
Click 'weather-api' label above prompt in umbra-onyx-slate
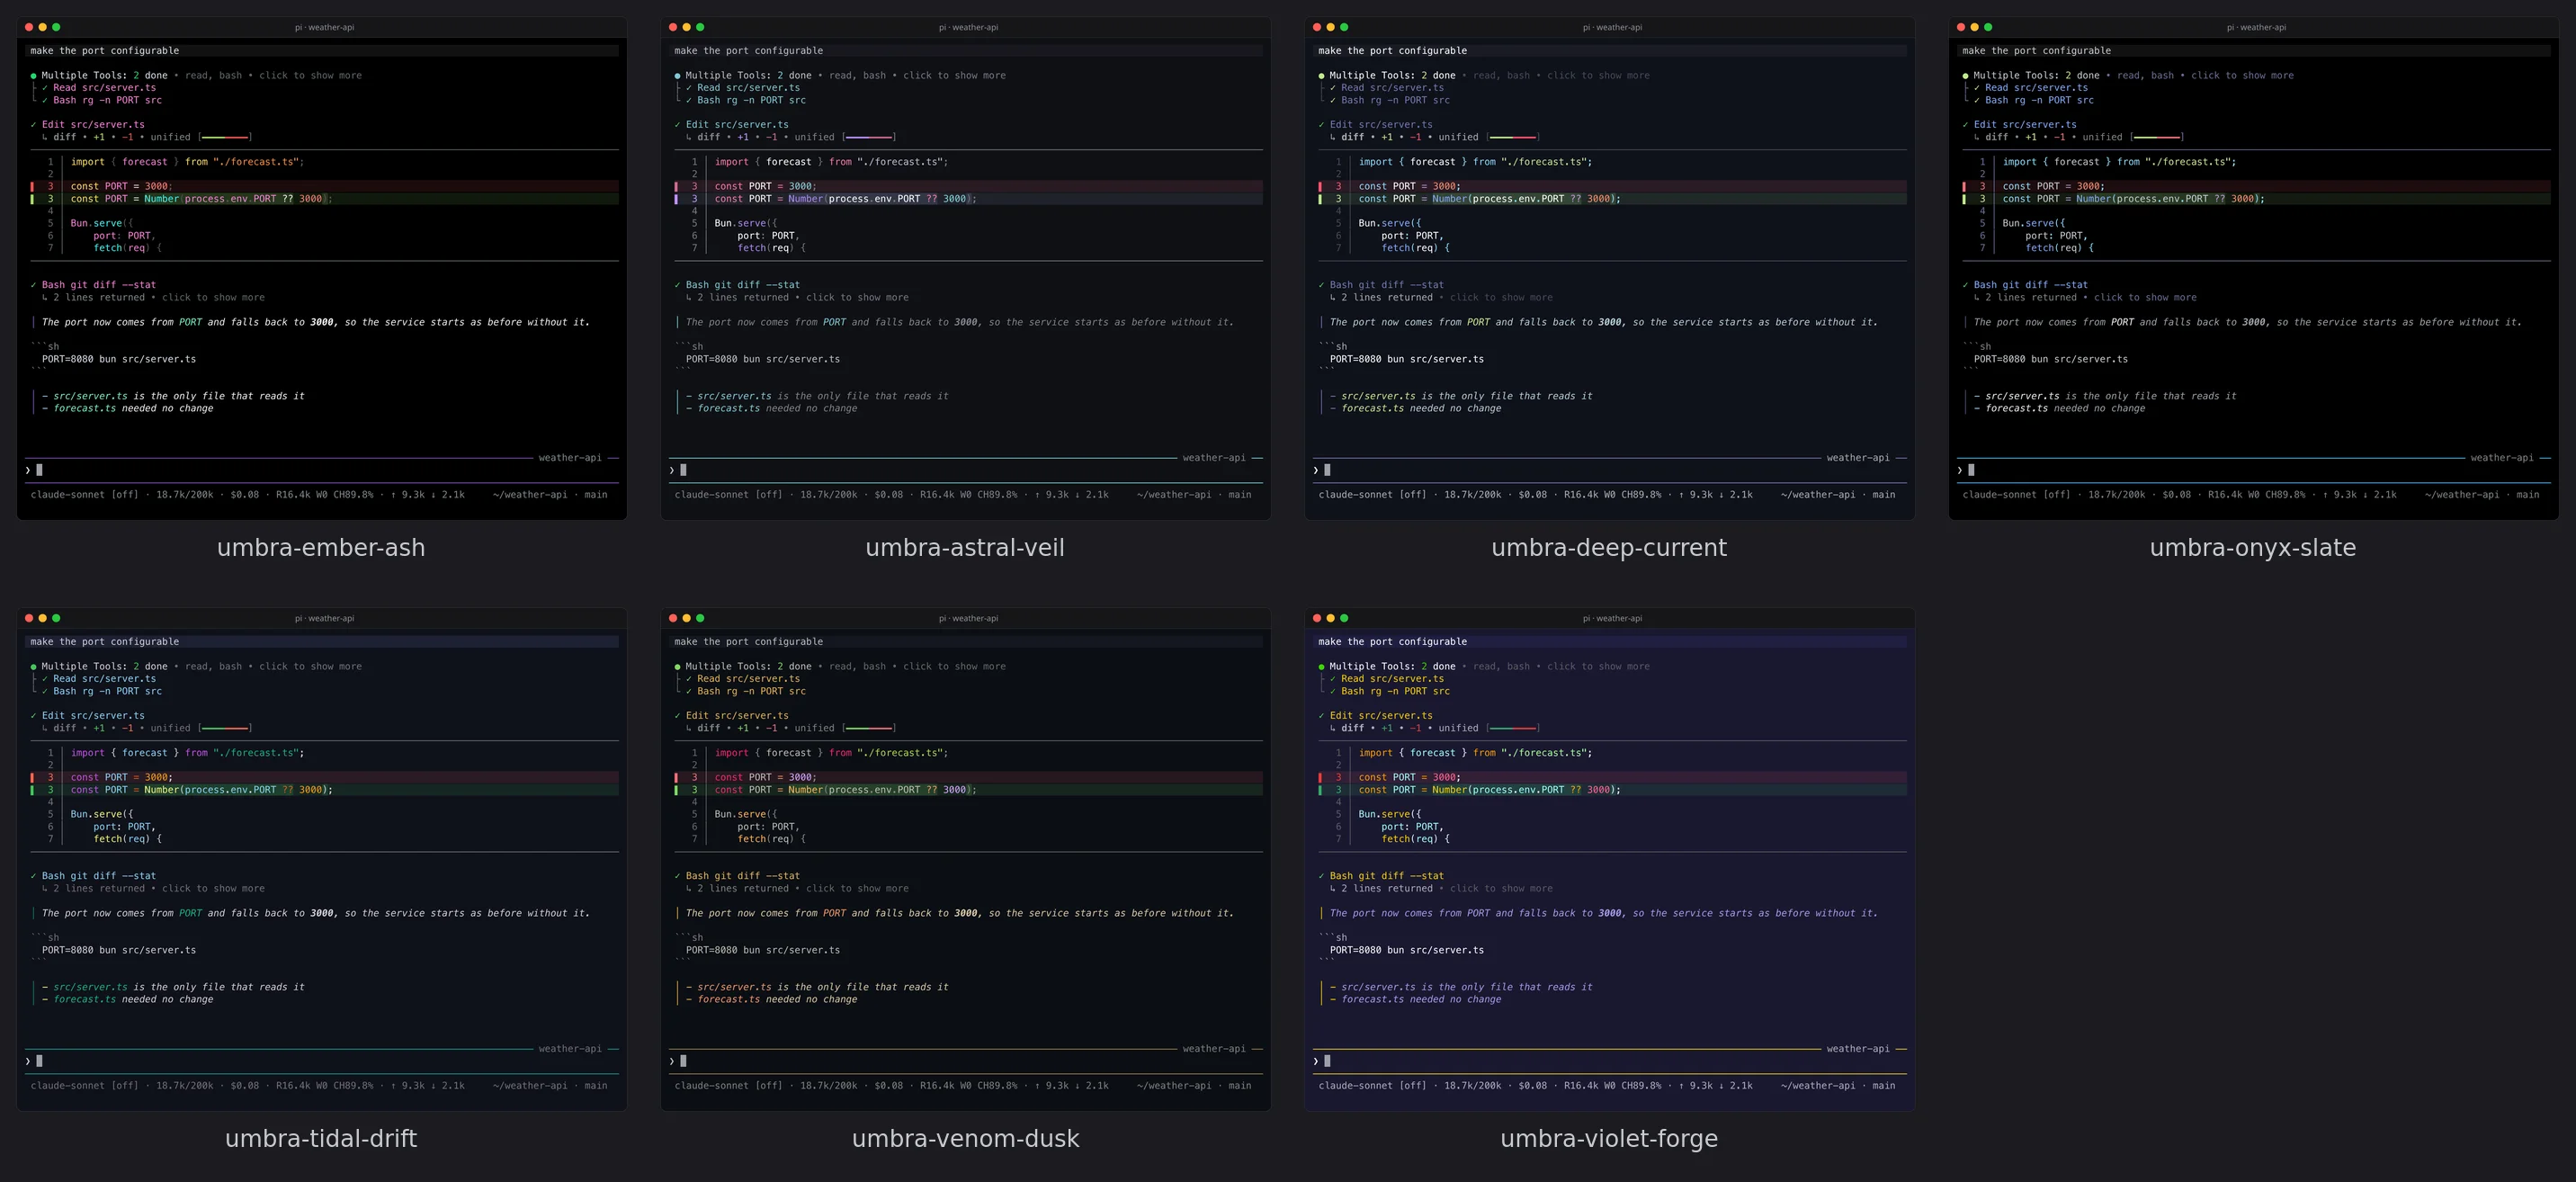click(2501, 458)
